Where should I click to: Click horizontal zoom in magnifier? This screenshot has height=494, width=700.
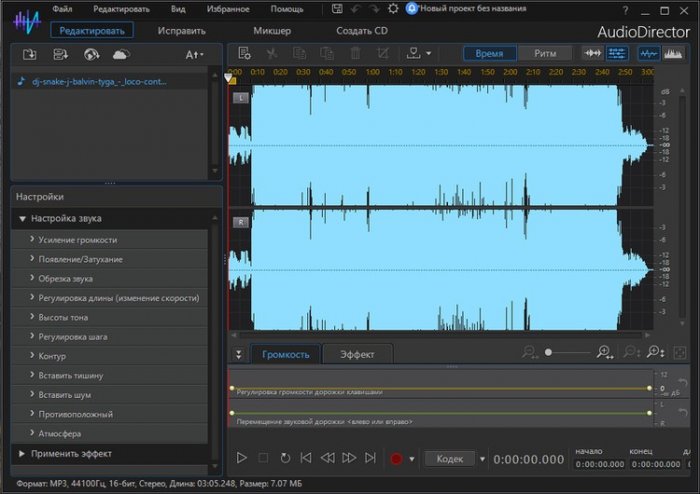(604, 353)
